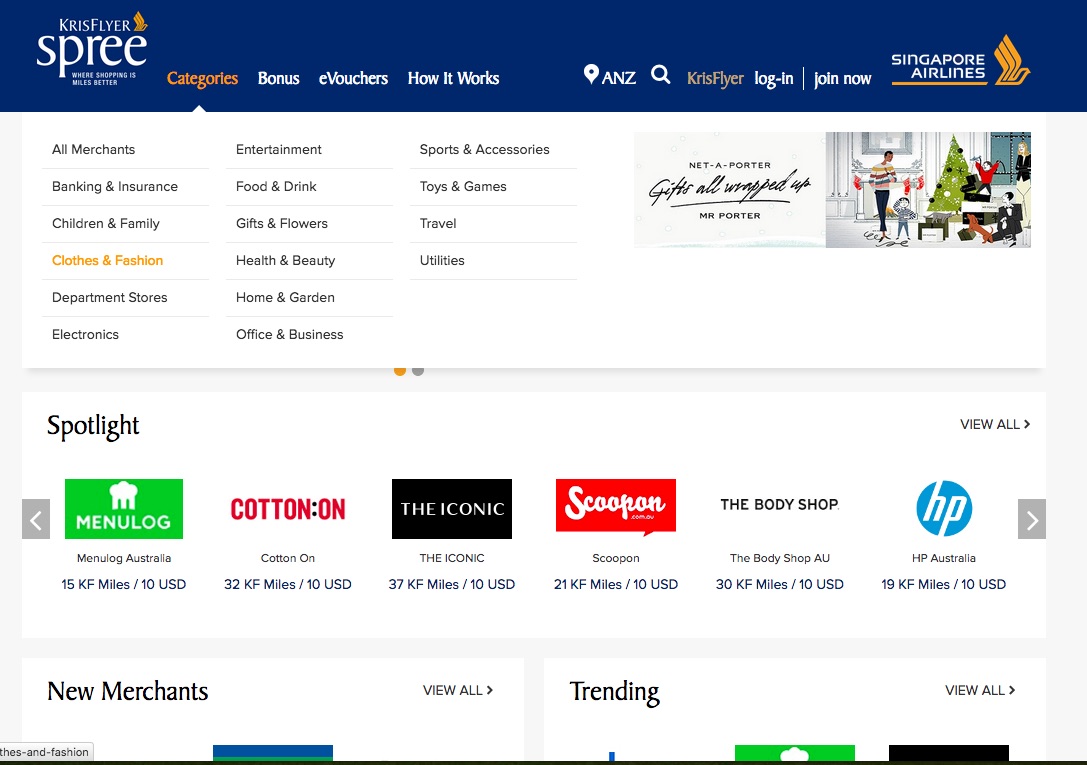The height and width of the screenshot is (765, 1087).
Task: Click 30 KF Miles / 10 USD
Action: [780, 585]
